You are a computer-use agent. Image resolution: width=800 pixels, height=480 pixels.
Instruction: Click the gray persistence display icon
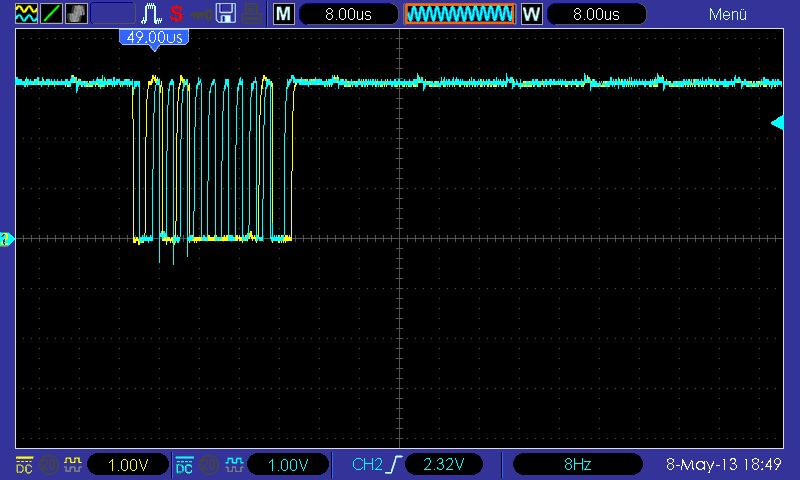pyautogui.click(x=76, y=14)
